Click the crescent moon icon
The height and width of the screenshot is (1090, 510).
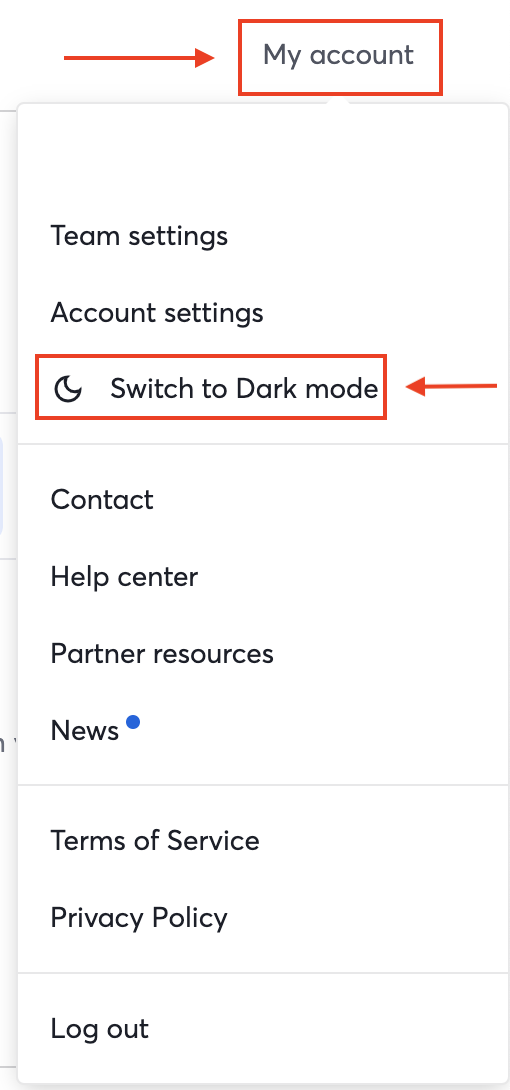pyautogui.click(x=69, y=389)
